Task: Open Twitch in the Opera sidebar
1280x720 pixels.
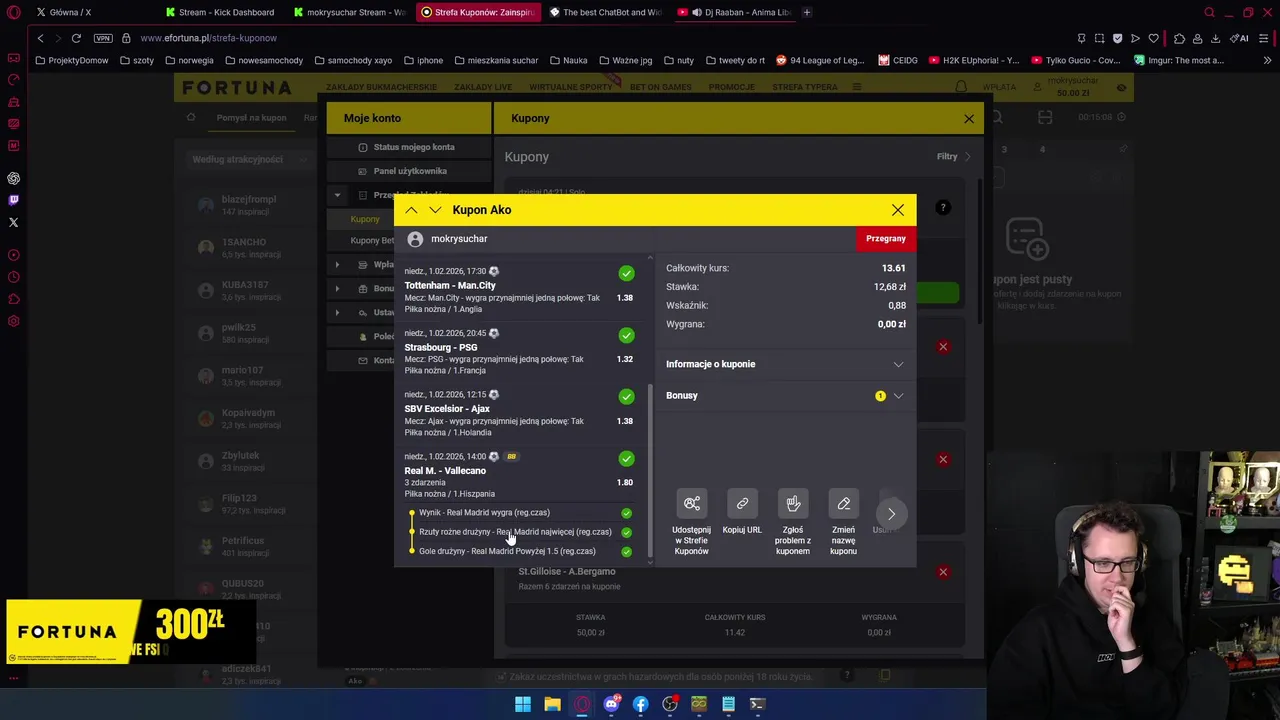Action: pos(13,200)
